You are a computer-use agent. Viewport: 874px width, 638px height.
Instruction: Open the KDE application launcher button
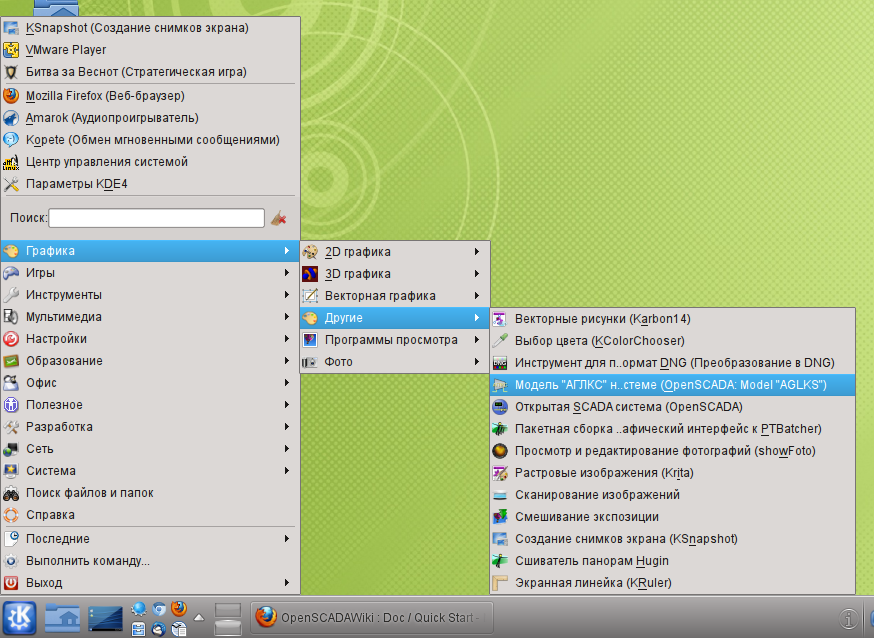[x=20, y=618]
